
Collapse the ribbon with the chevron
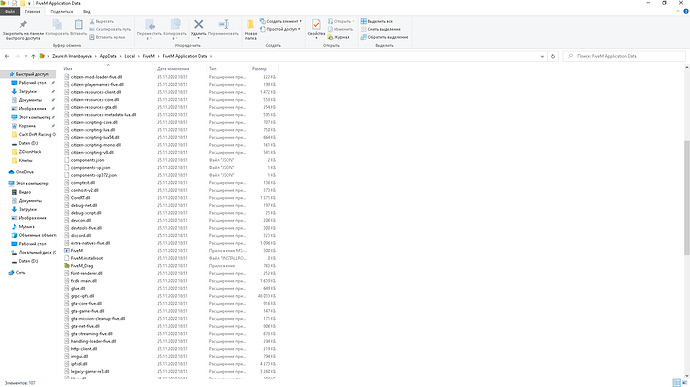[678, 11]
